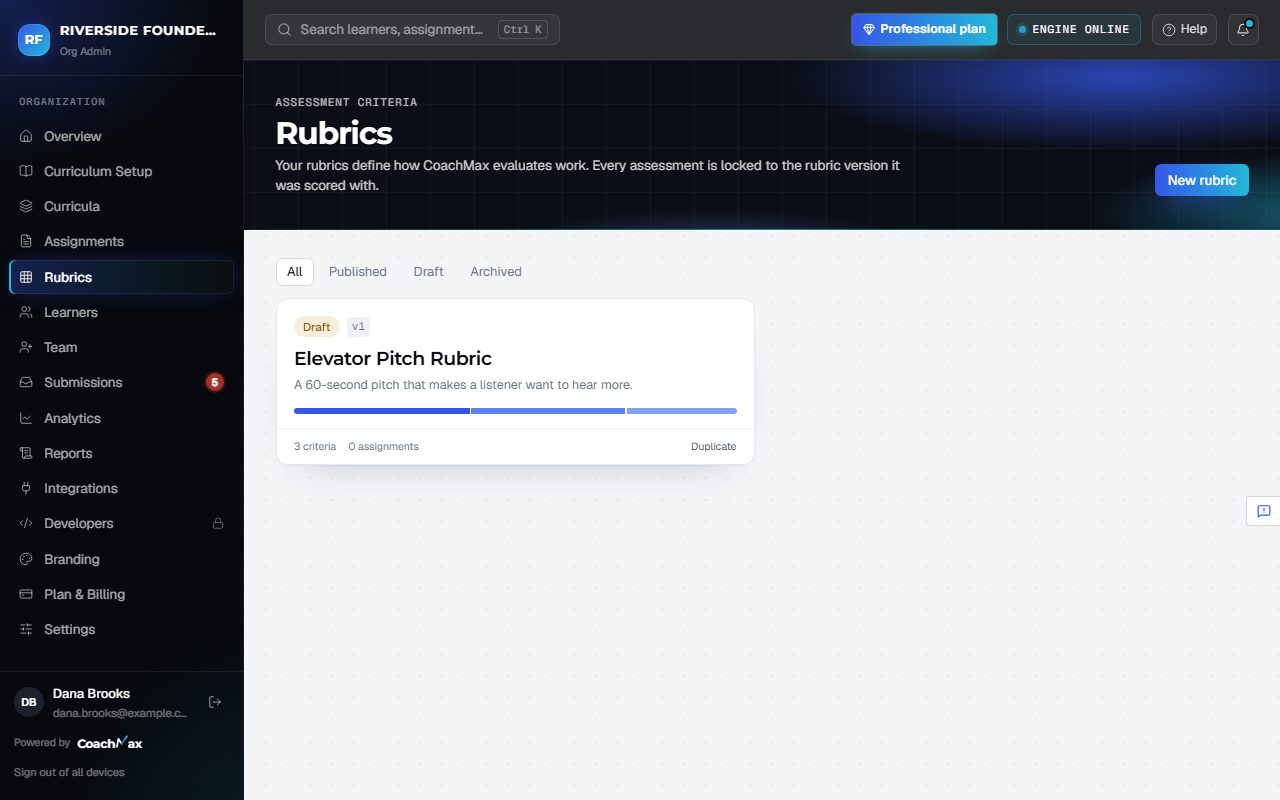
Task: Open the Help button
Action: pos(1184,29)
